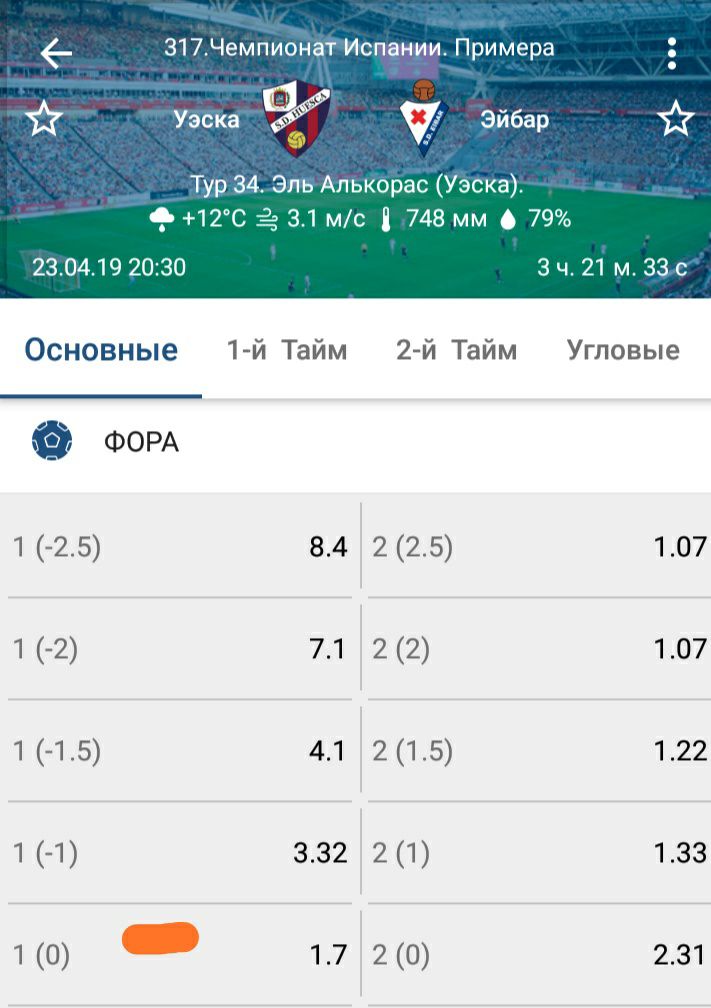Favorite Эйбар with the right star

pyautogui.click(x=675, y=120)
